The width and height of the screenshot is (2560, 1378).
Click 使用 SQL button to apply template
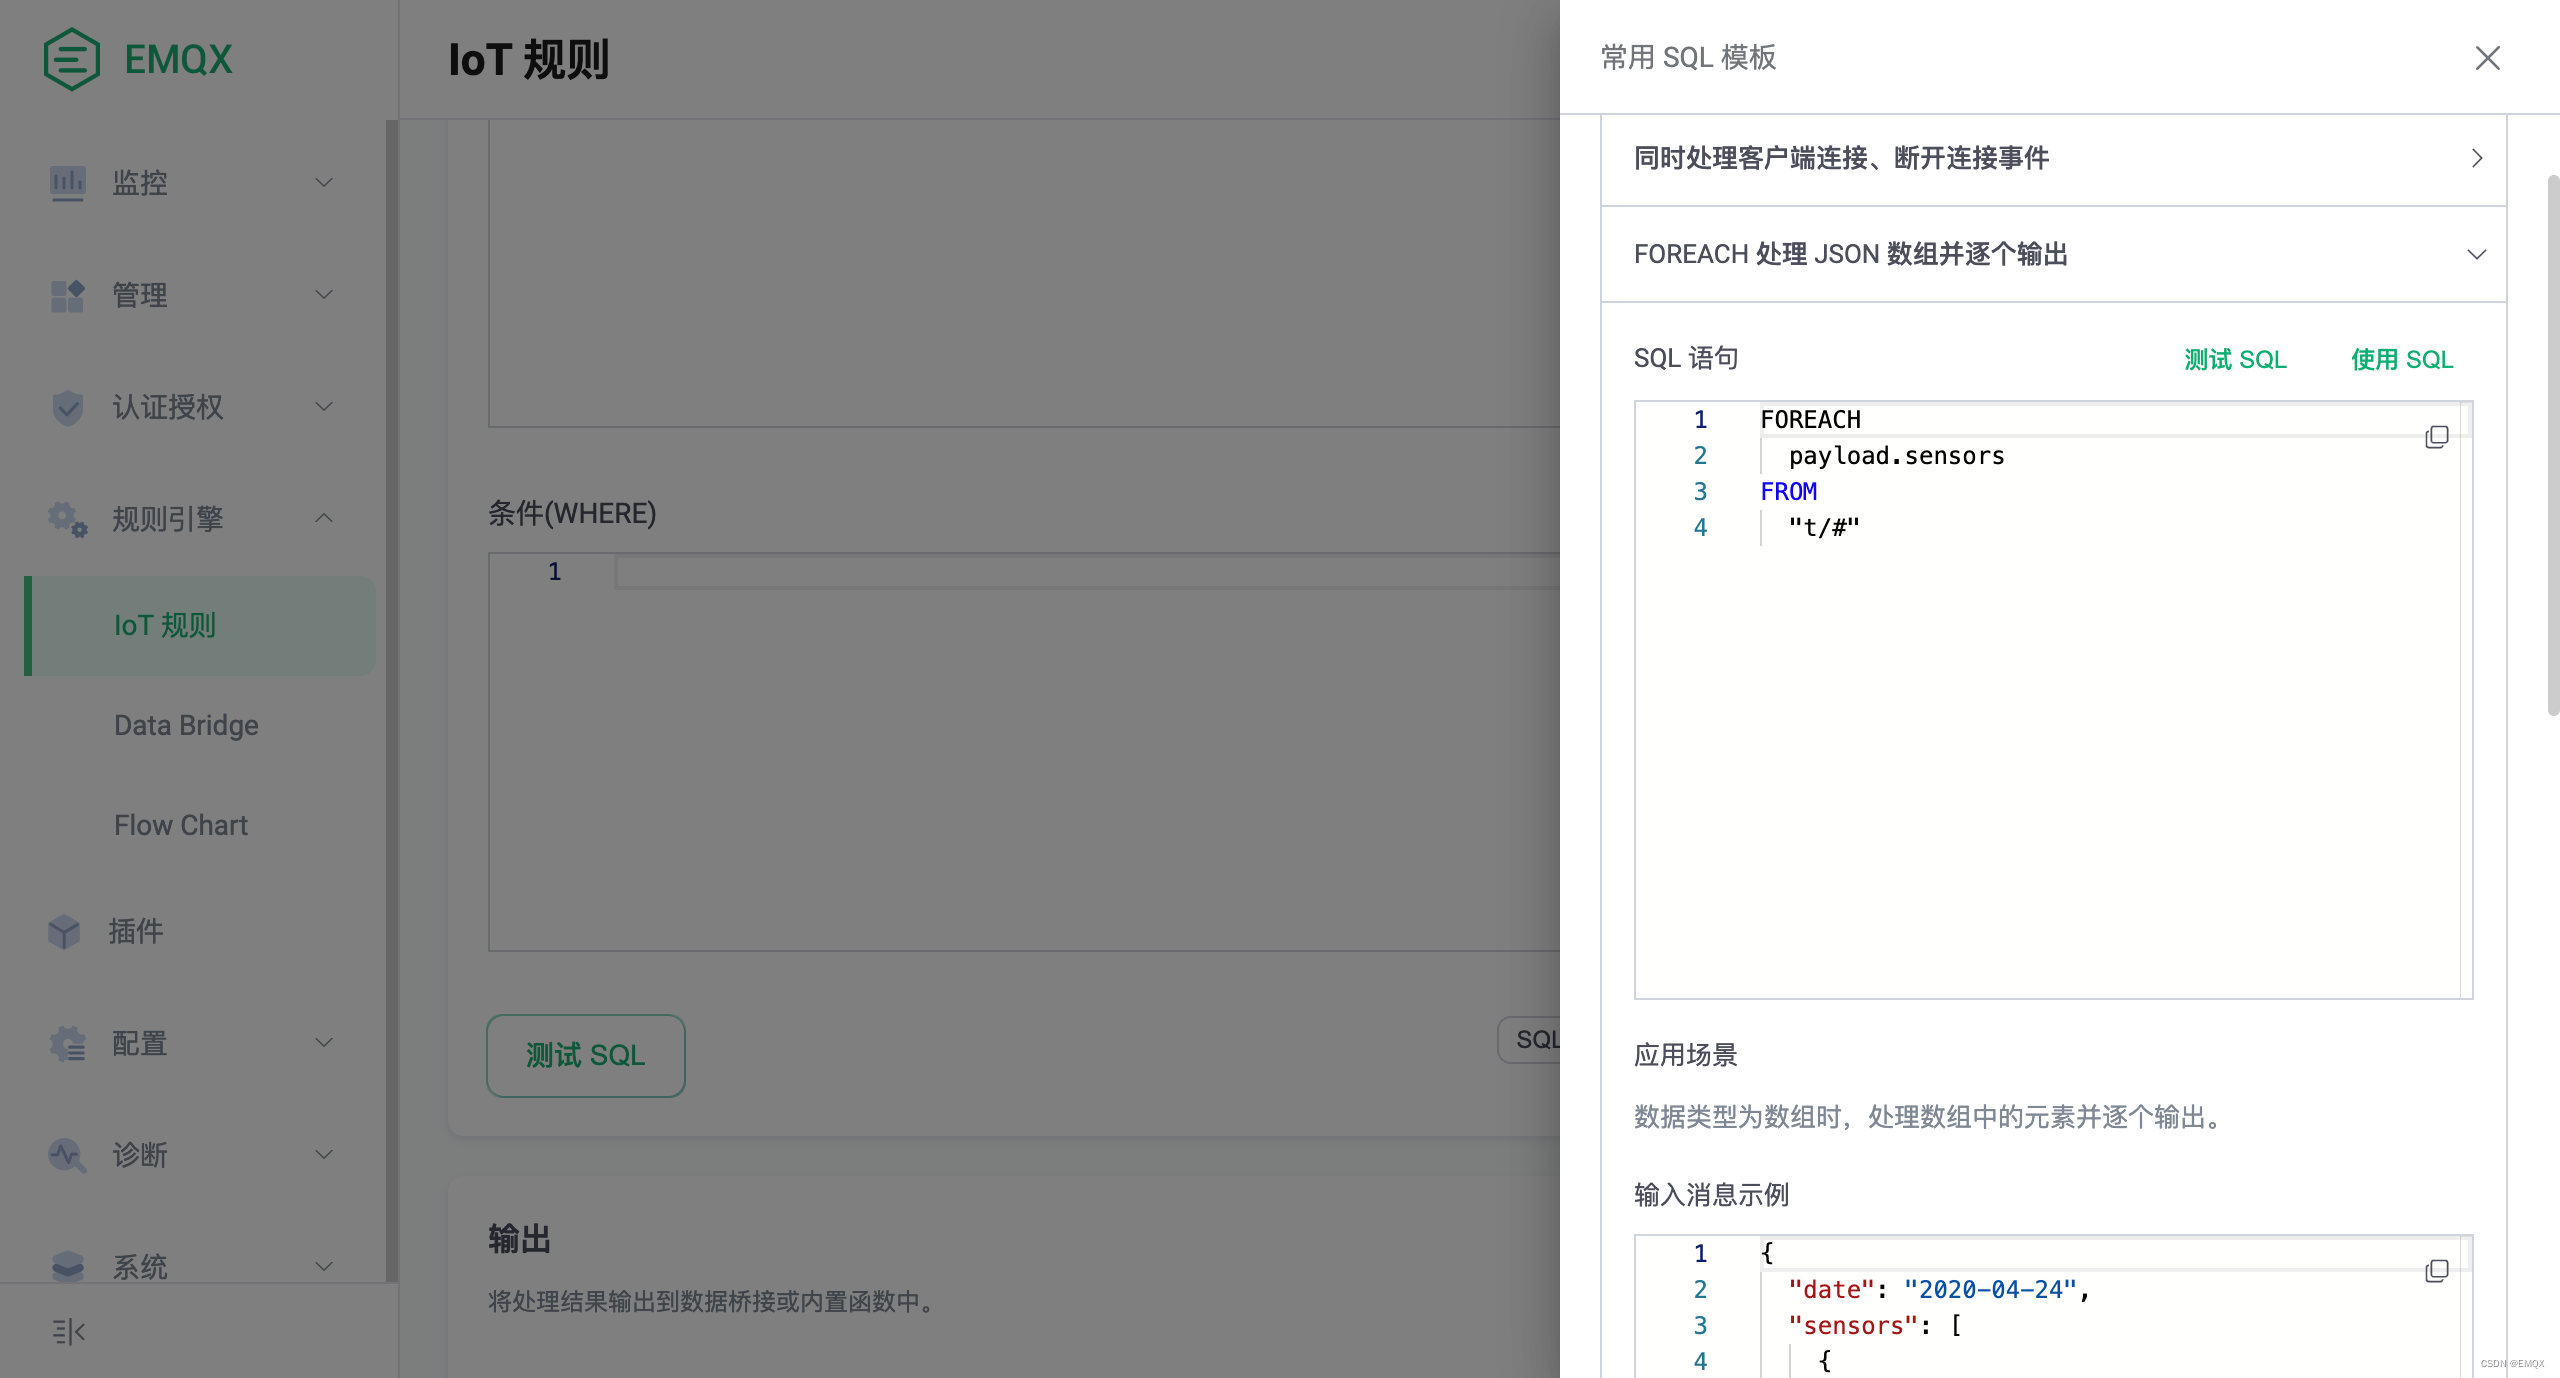(x=2401, y=358)
